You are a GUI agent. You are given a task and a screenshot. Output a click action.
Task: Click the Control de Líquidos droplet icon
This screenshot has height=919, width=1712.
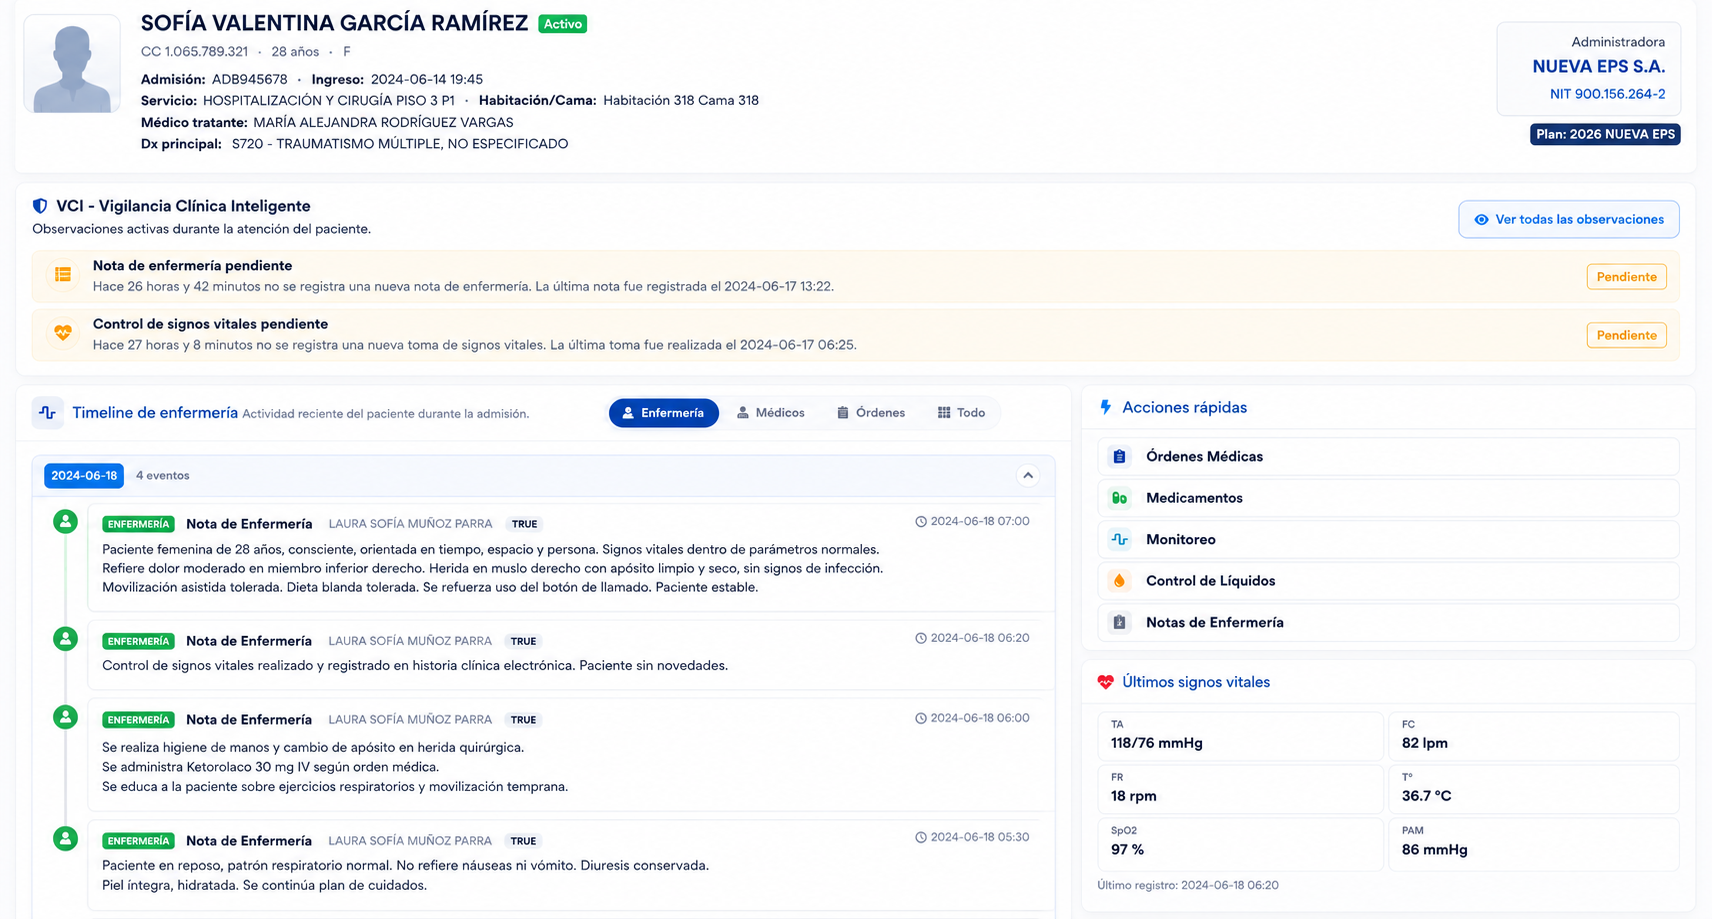point(1119,581)
